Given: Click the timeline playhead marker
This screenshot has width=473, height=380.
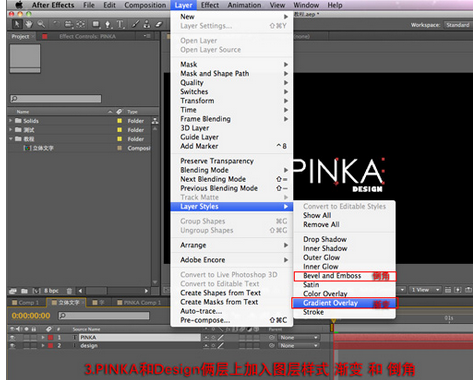Looking at the screenshot, I should click(x=333, y=322).
